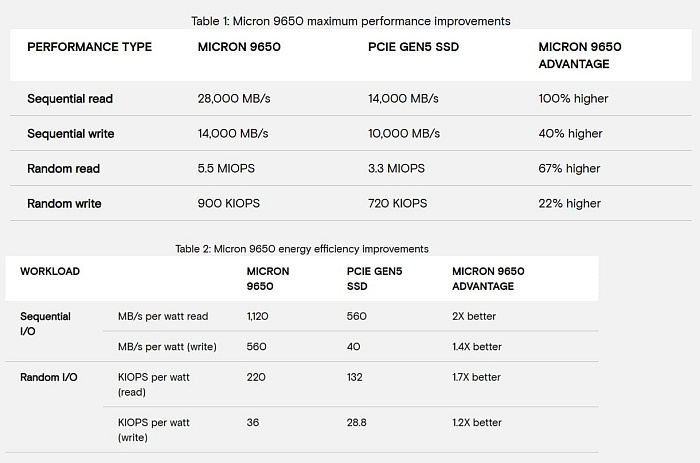
Task: Select the 1,120 MB/s per watt read value
Action: pos(259,317)
